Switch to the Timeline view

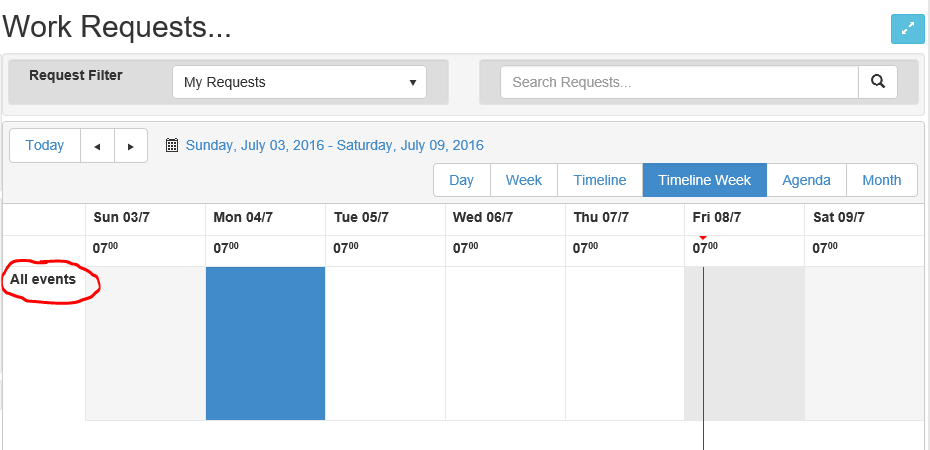point(600,180)
